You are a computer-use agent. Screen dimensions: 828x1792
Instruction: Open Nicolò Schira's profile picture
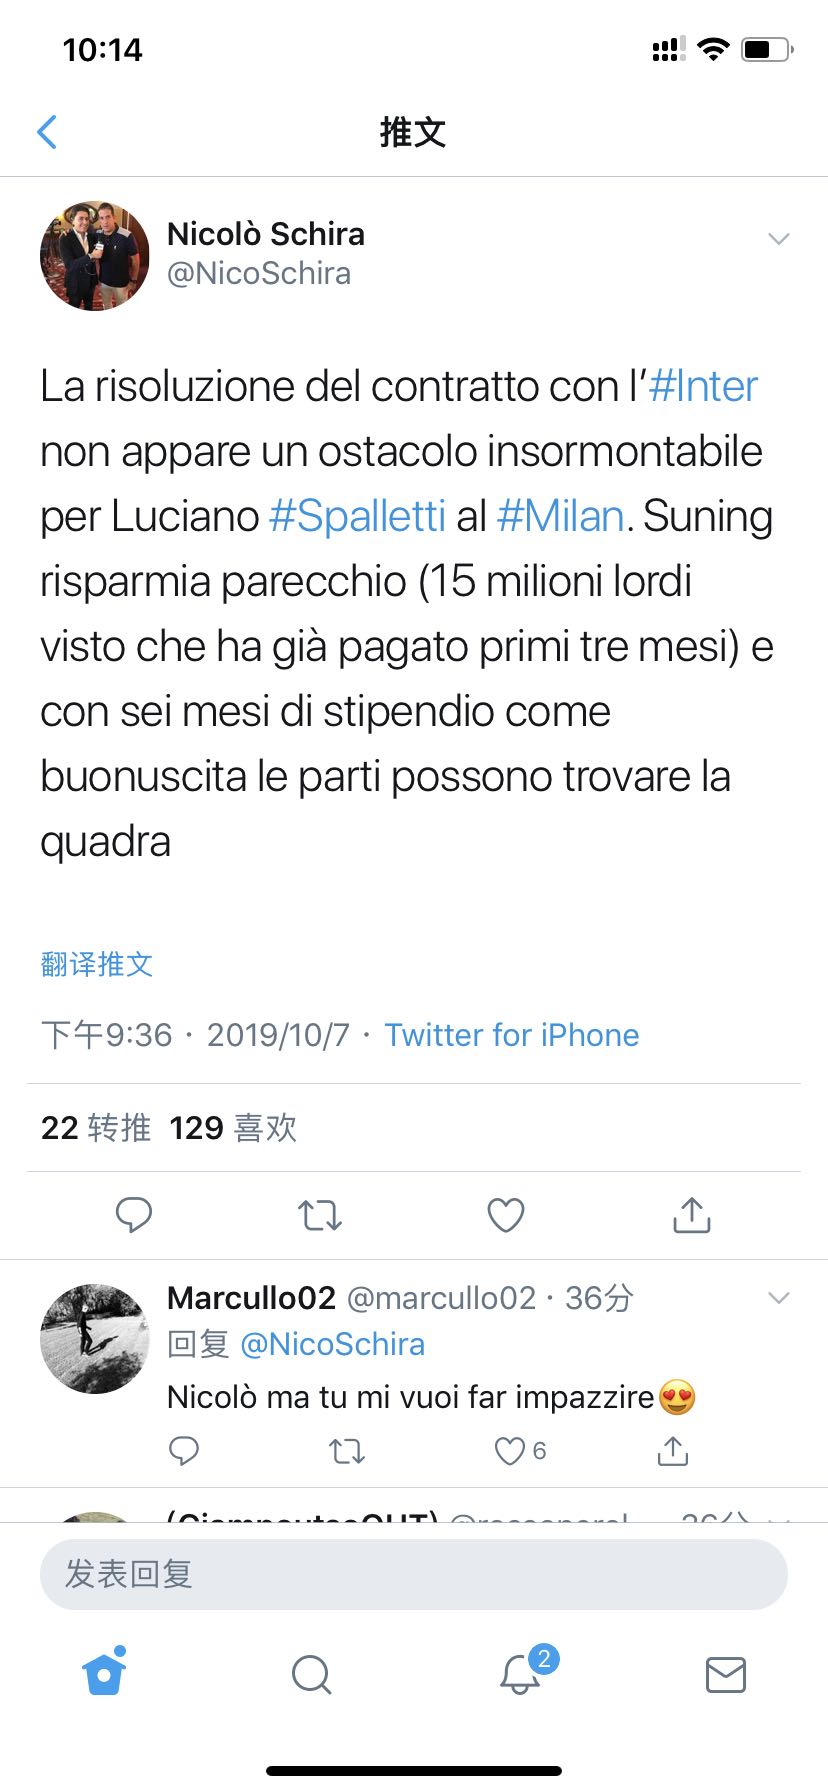94,256
